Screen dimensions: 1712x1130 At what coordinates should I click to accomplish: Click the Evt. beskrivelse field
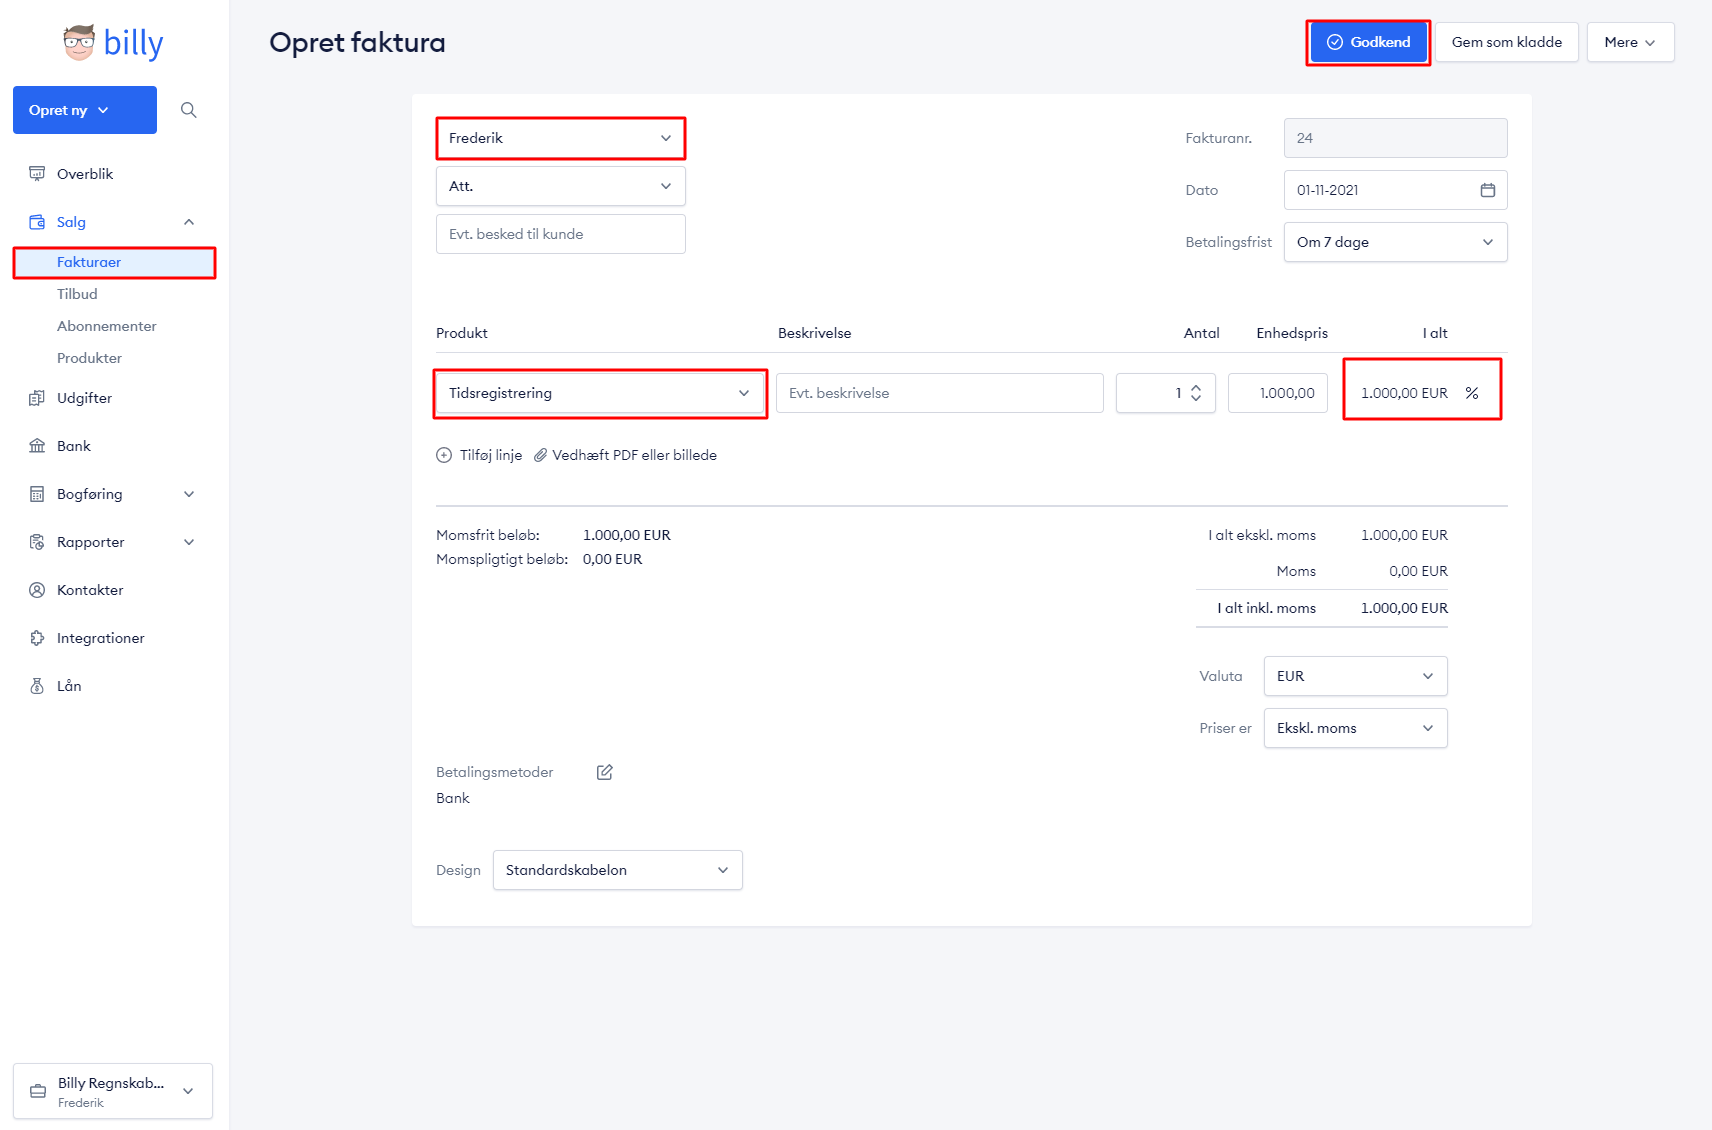(940, 393)
